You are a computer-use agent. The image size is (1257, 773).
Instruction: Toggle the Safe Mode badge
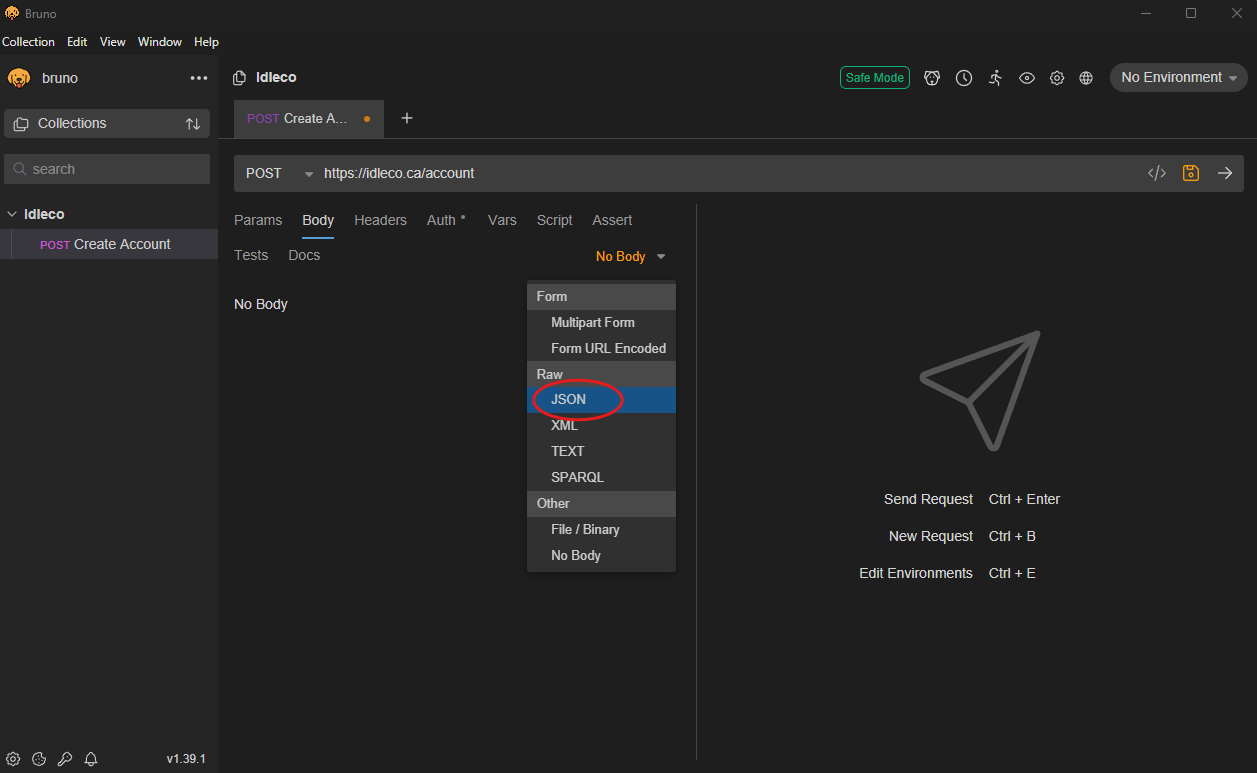tap(874, 78)
